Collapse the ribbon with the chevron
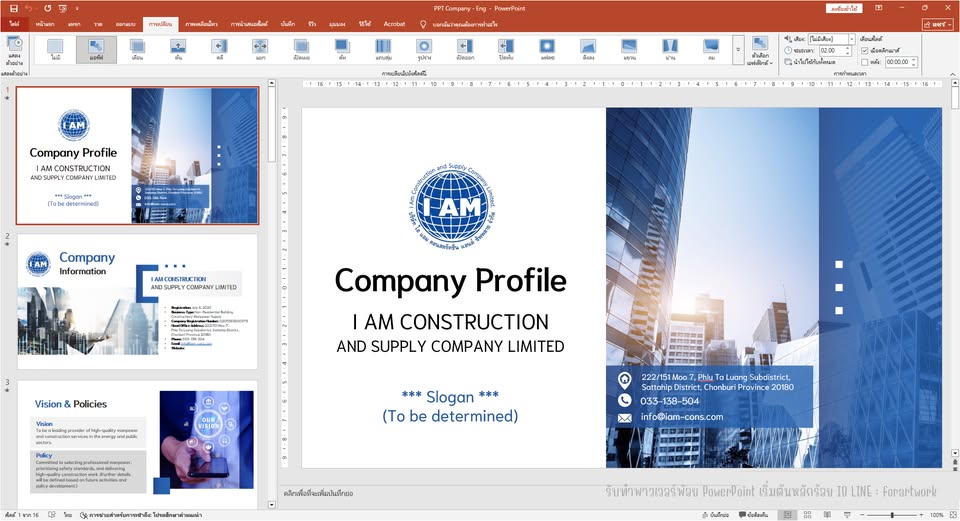This screenshot has width=960, height=521. (x=953, y=74)
